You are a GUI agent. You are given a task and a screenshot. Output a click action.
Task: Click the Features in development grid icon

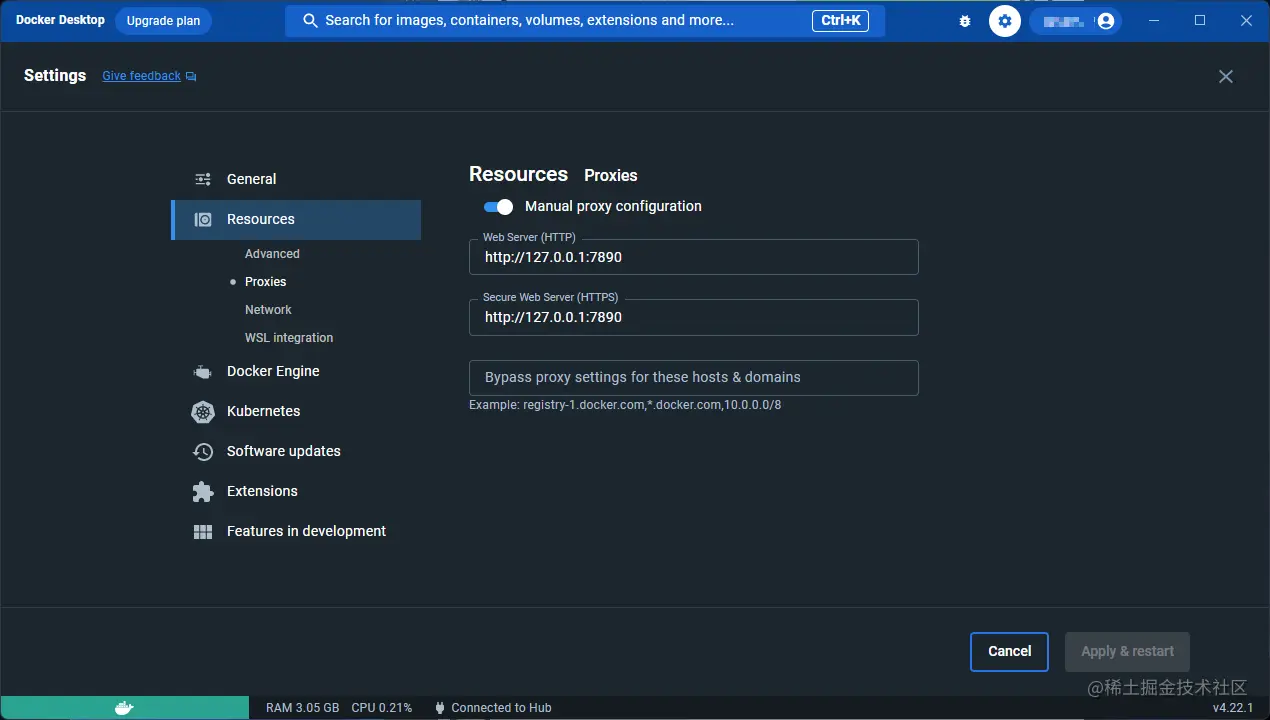[203, 531]
